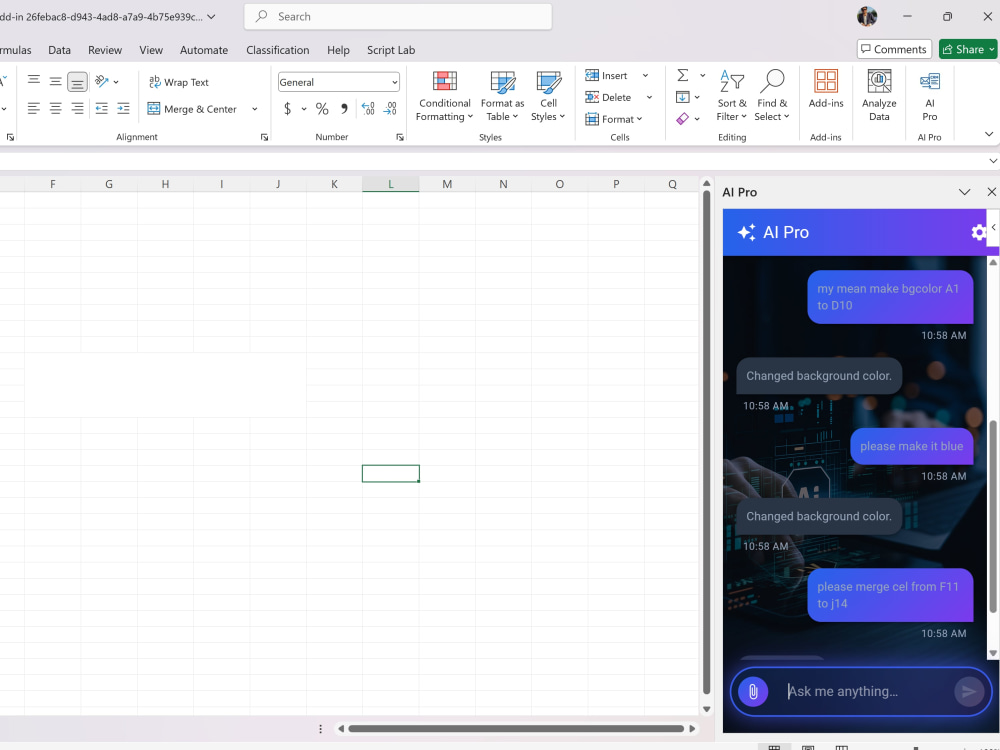Switch to the View tab
The image size is (1000, 750).
[151, 50]
